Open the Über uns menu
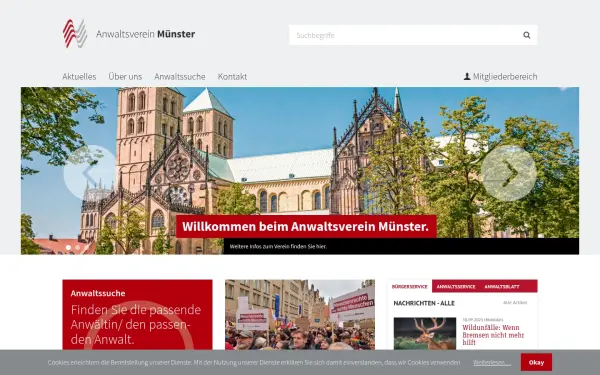Screen dimensions: 600x375 click(125, 77)
